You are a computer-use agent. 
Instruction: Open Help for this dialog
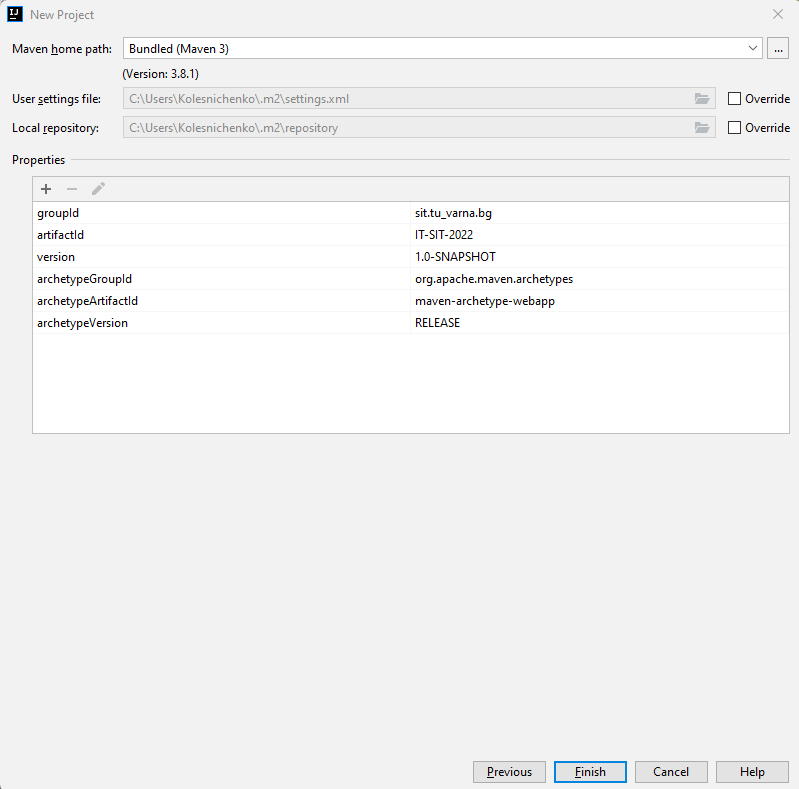click(752, 772)
